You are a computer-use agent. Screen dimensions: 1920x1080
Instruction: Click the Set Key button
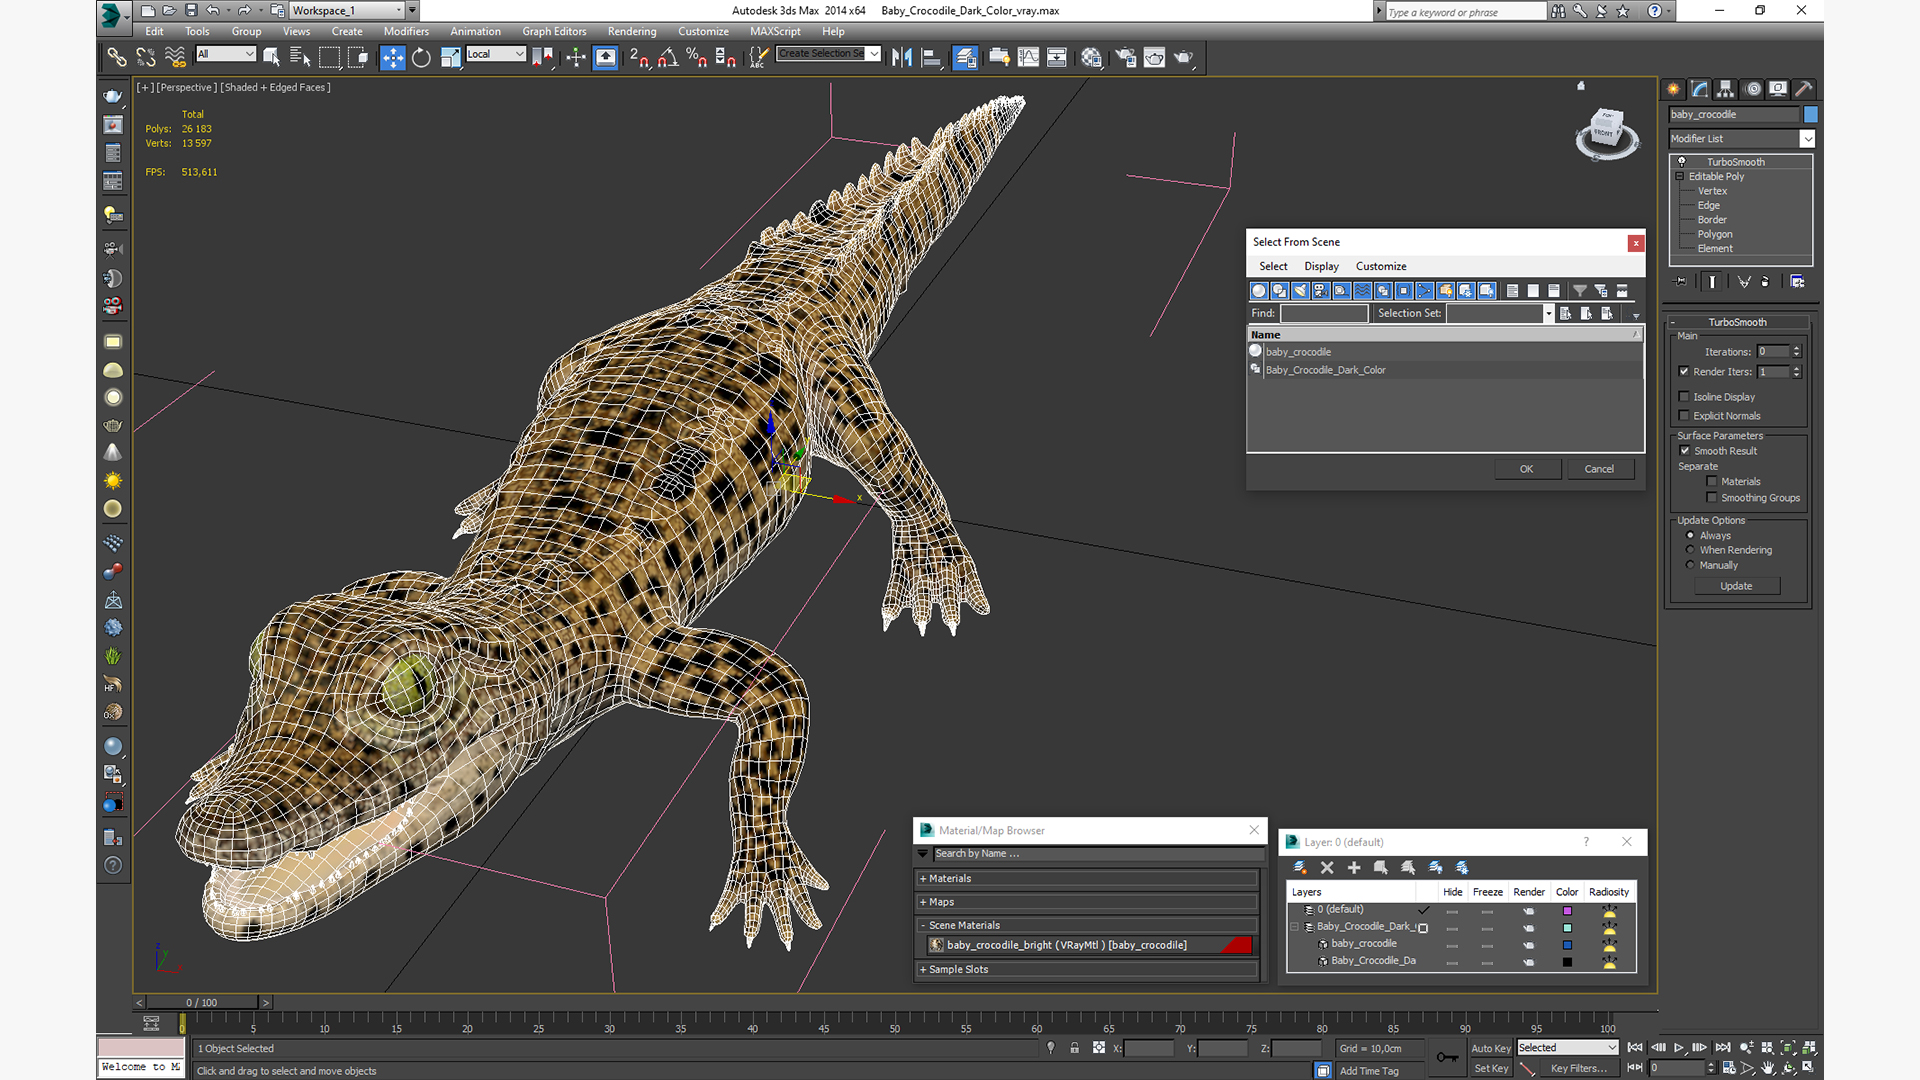coord(1490,1068)
